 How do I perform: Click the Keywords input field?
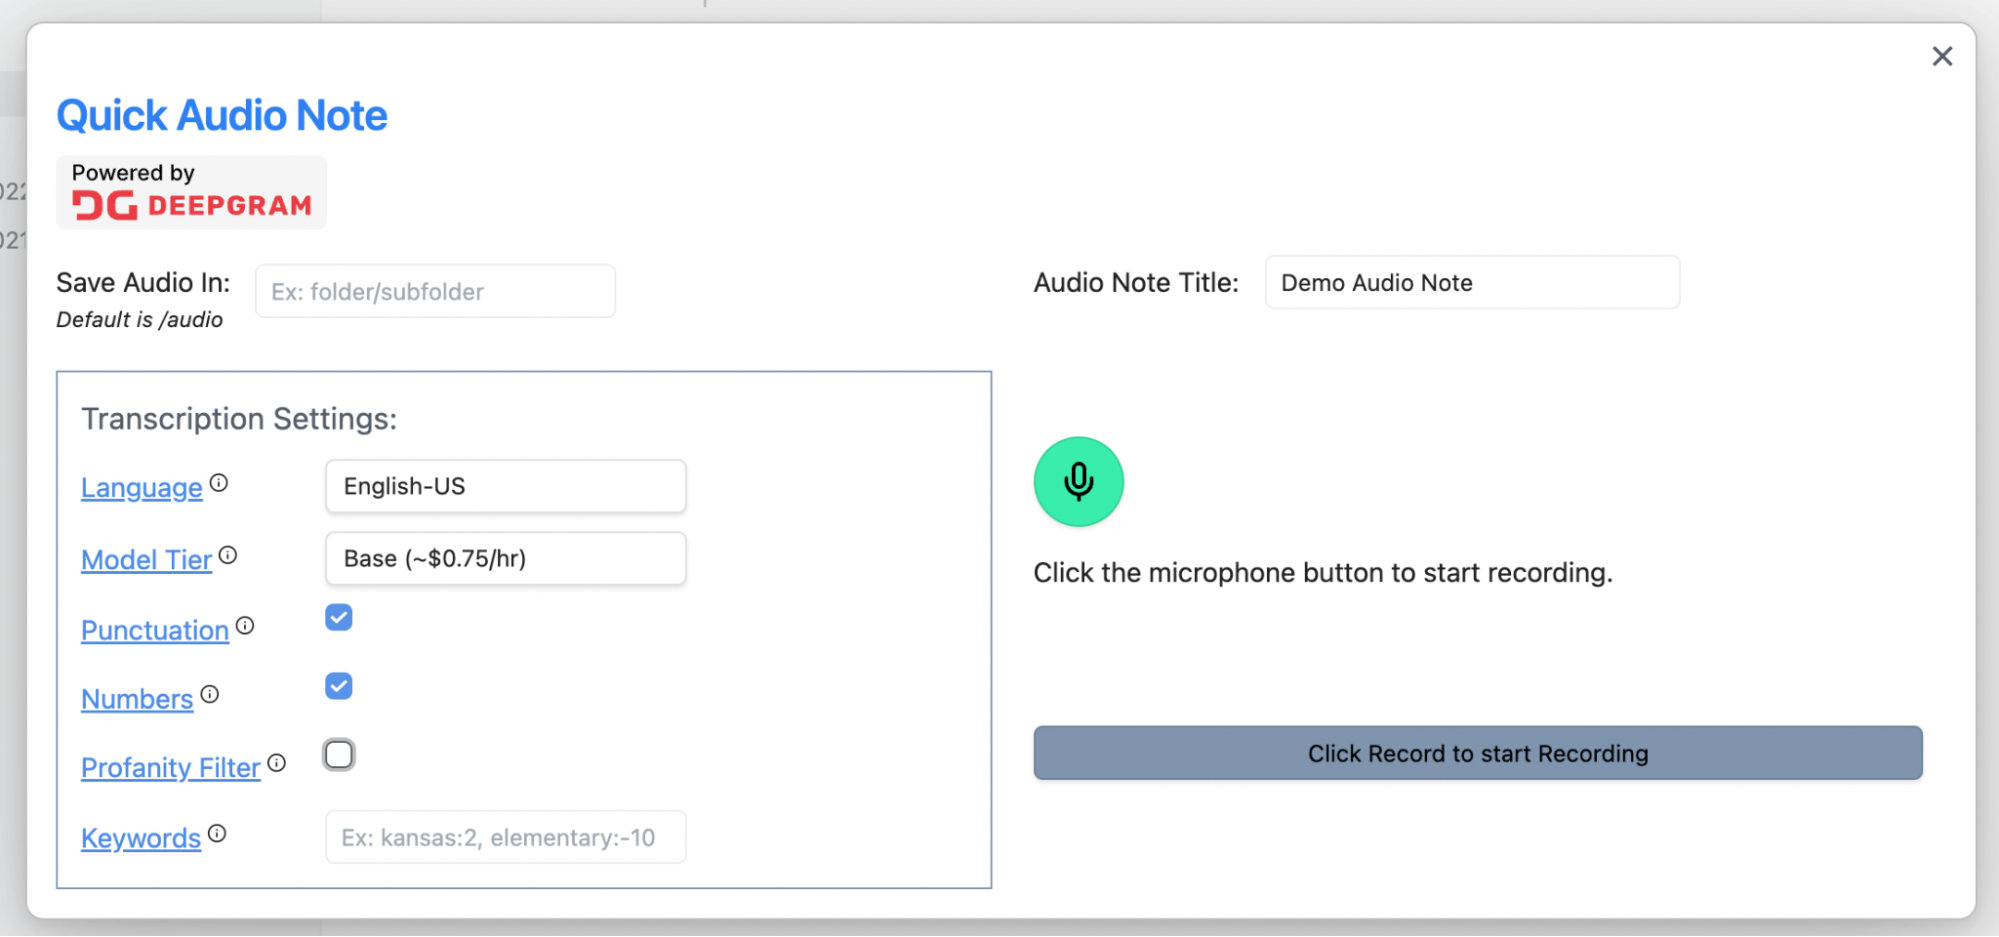[505, 837]
